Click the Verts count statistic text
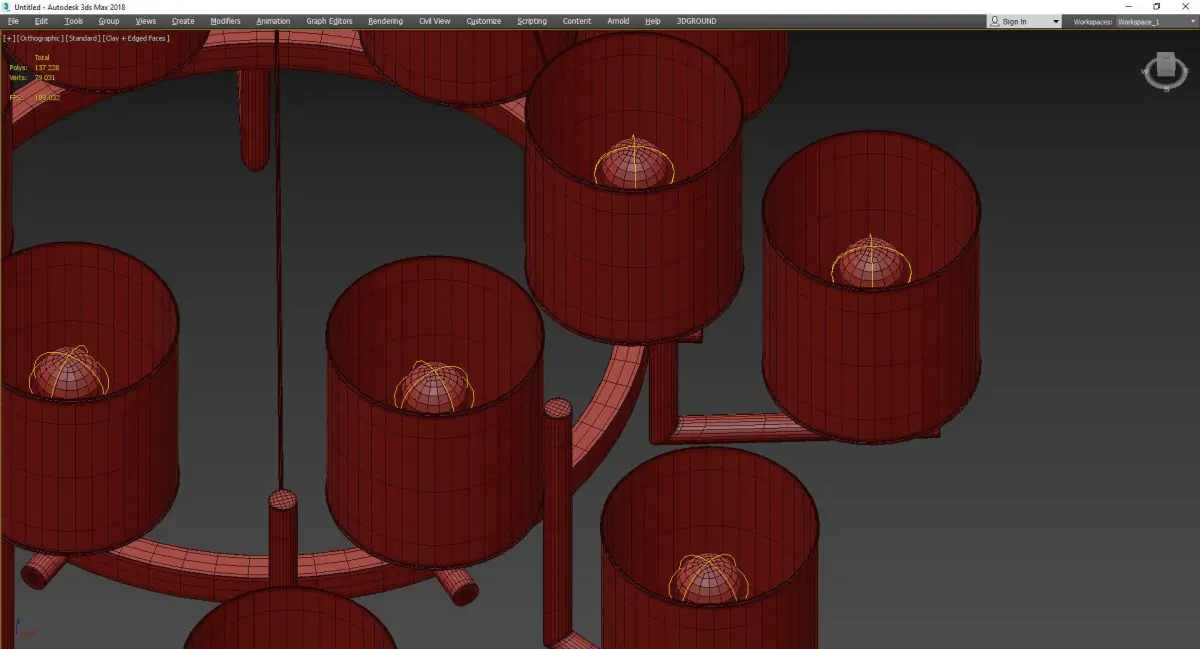Screen dimensions: 1200x649 (x=32, y=76)
